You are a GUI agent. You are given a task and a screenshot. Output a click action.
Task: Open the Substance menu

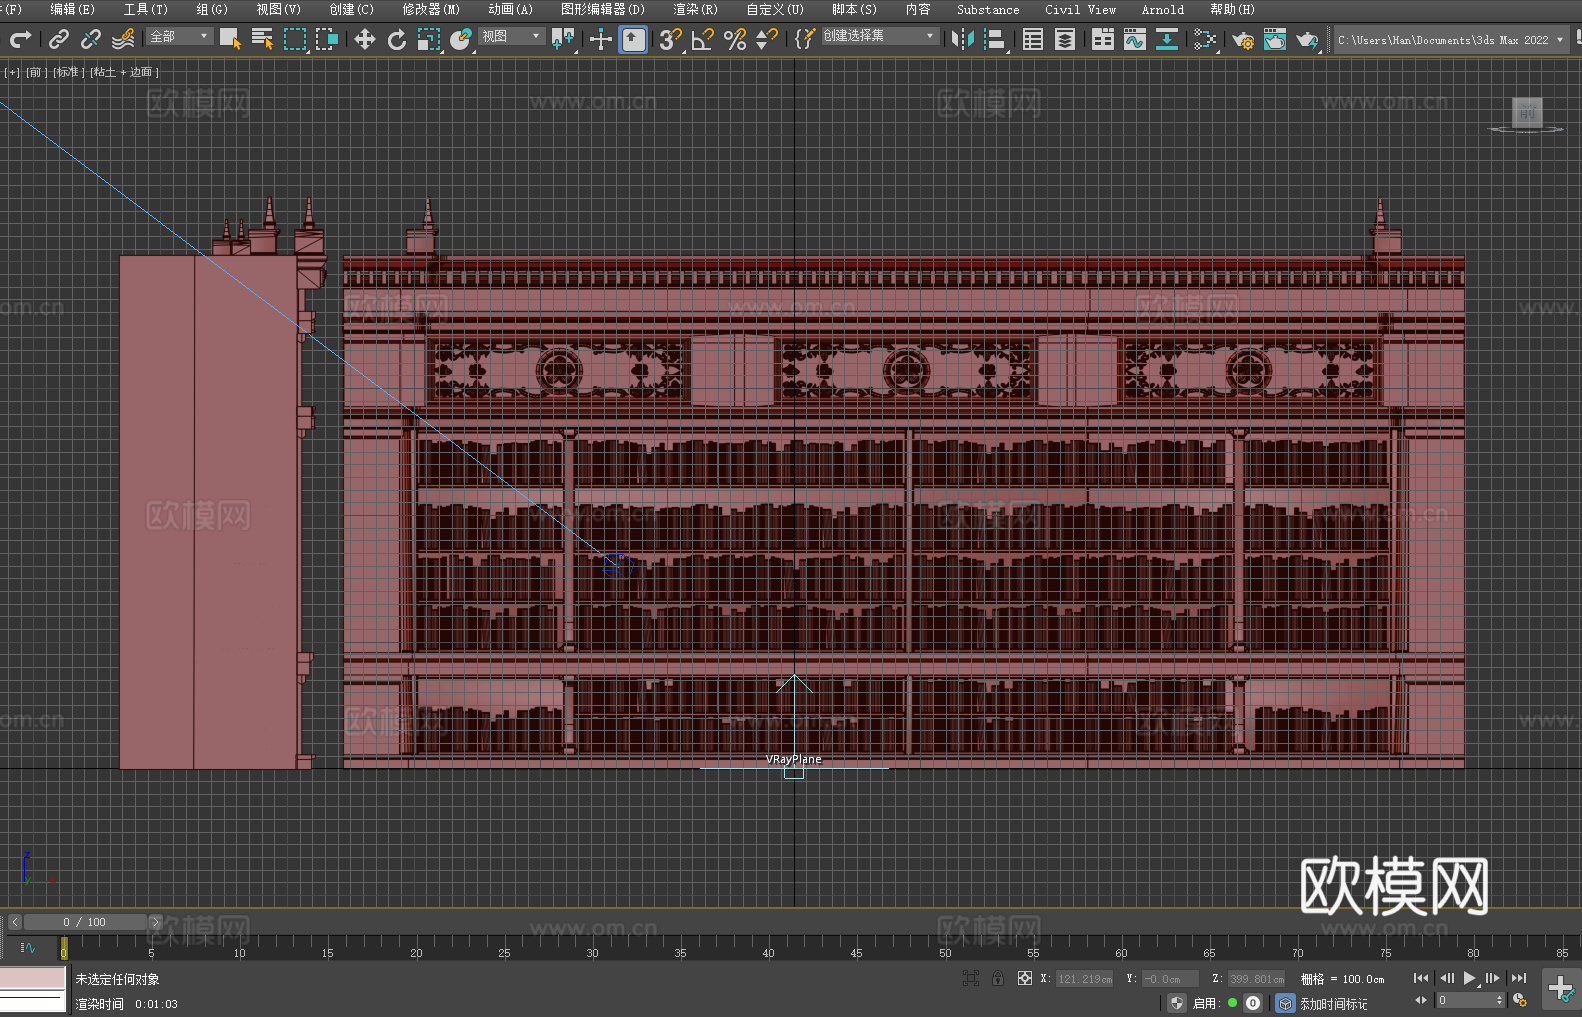click(x=988, y=9)
